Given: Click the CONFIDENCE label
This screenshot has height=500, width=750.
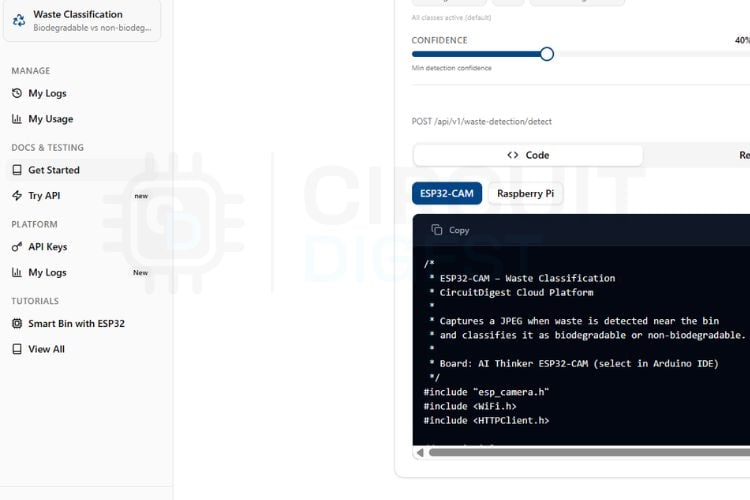Looking at the screenshot, I should [x=440, y=40].
